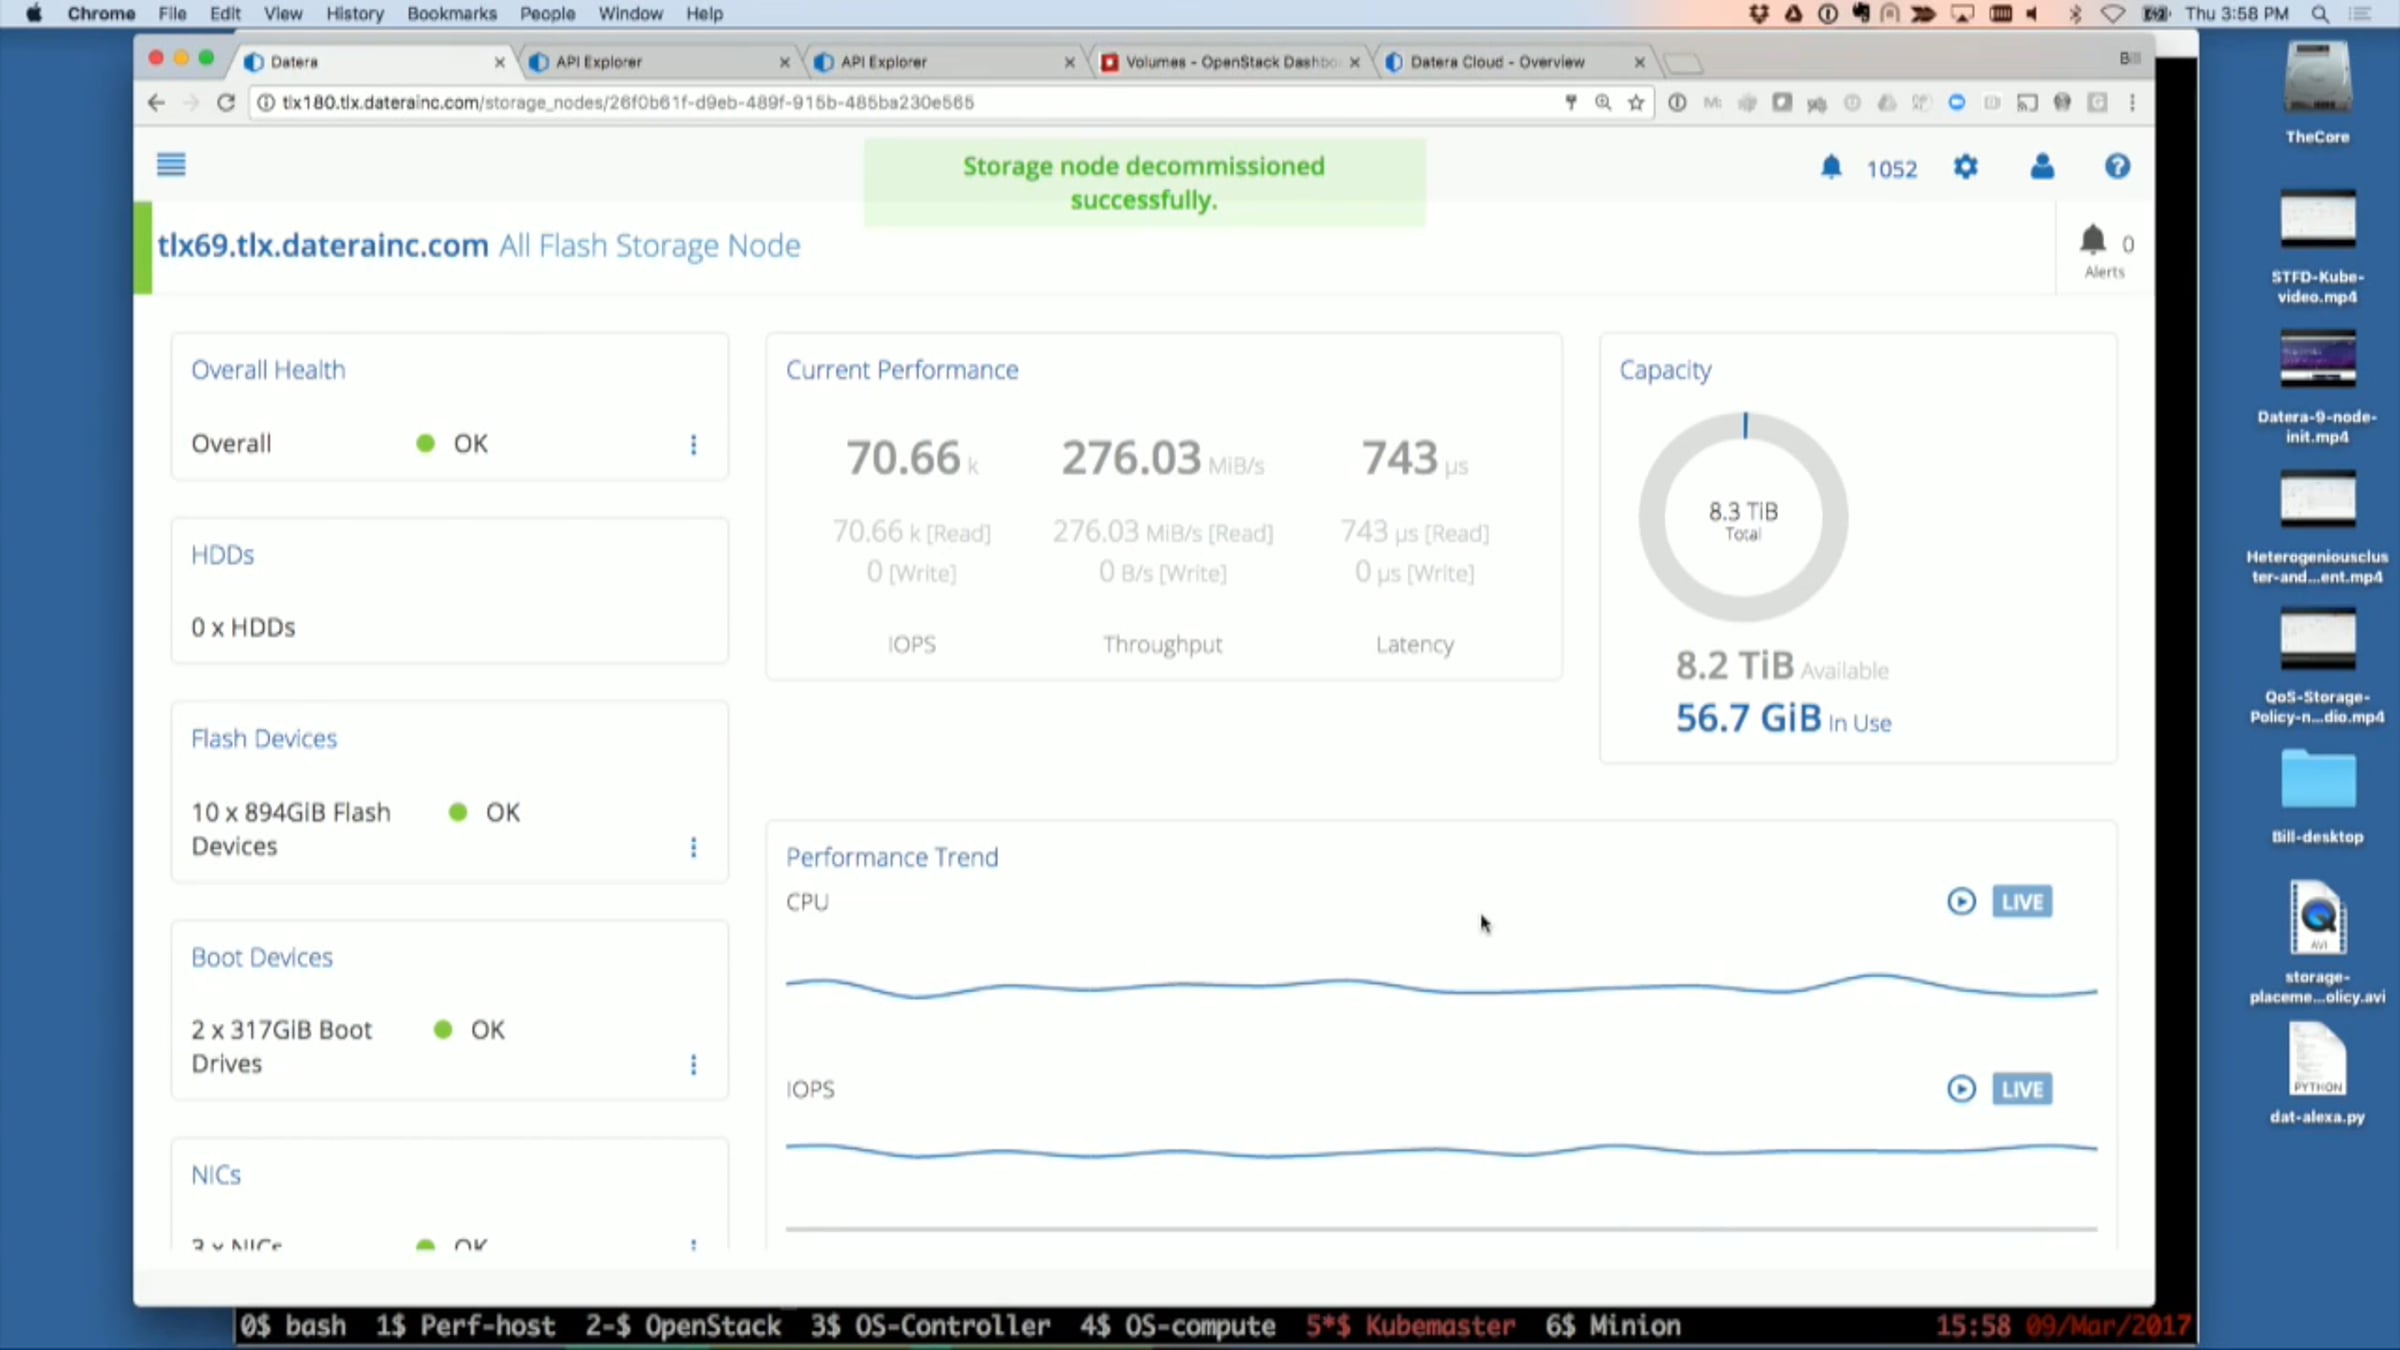Bookmark page with star icon
The image size is (2400, 1350).
(1636, 103)
